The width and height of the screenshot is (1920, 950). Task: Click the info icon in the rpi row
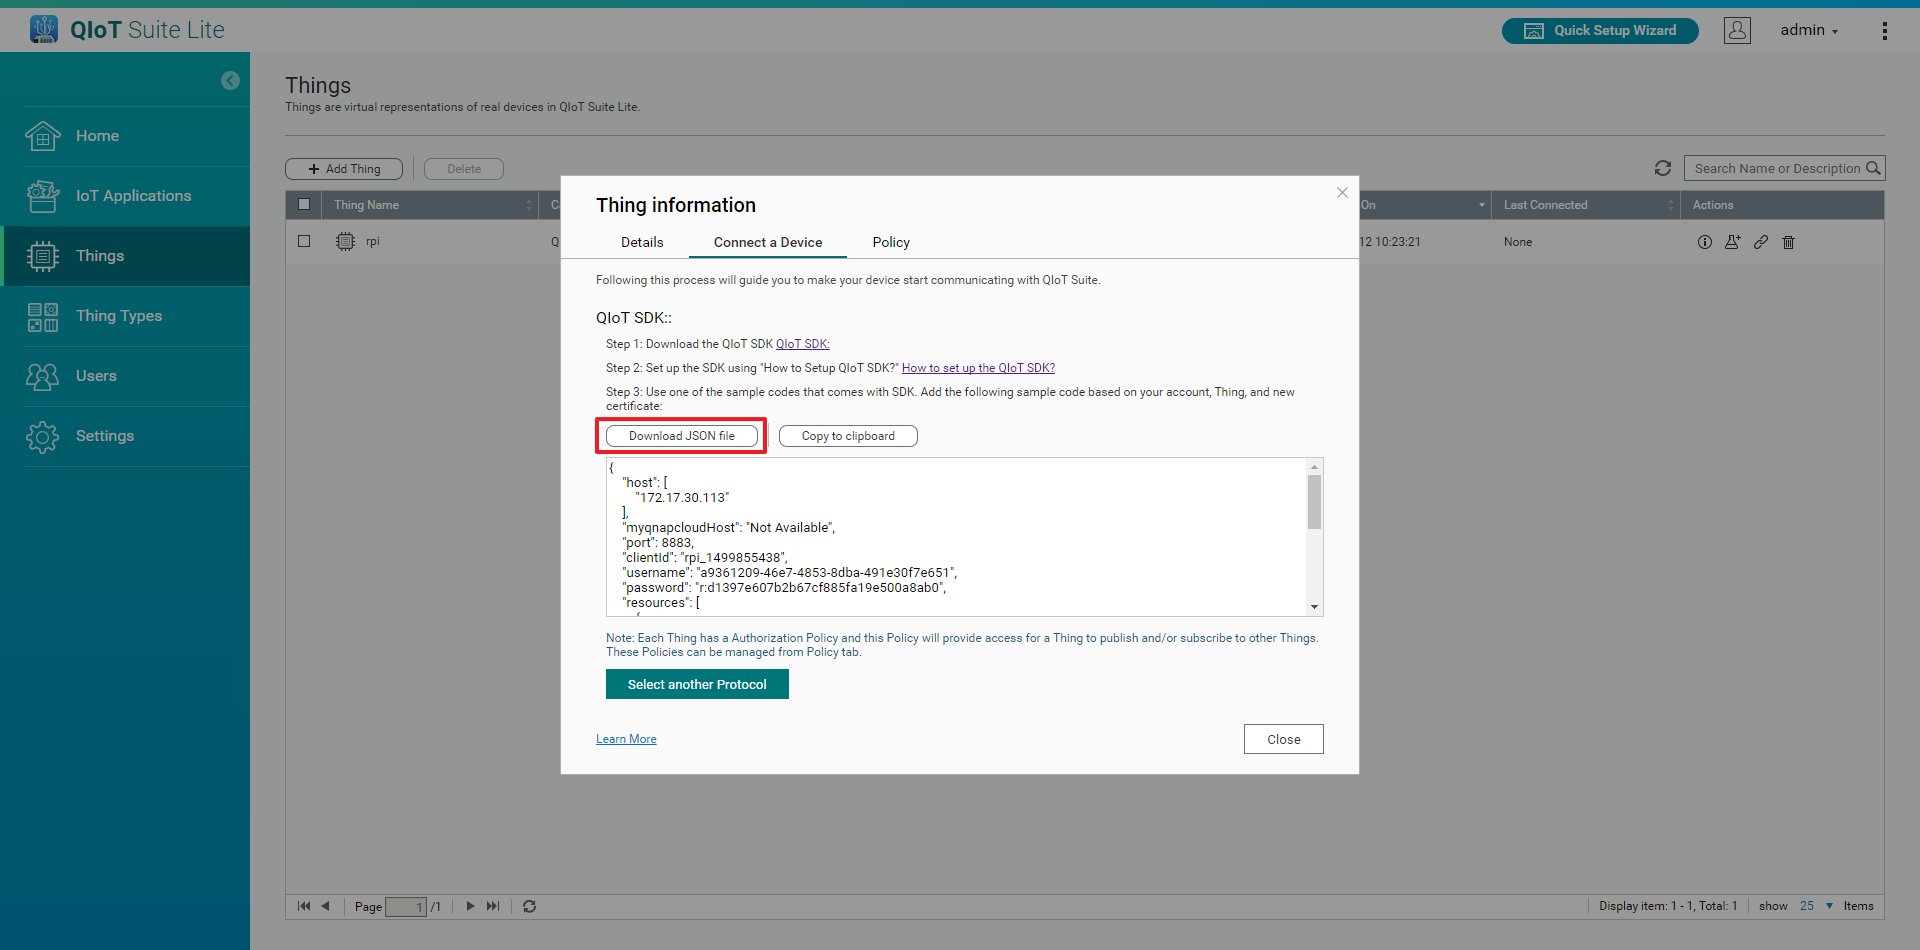1704,242
